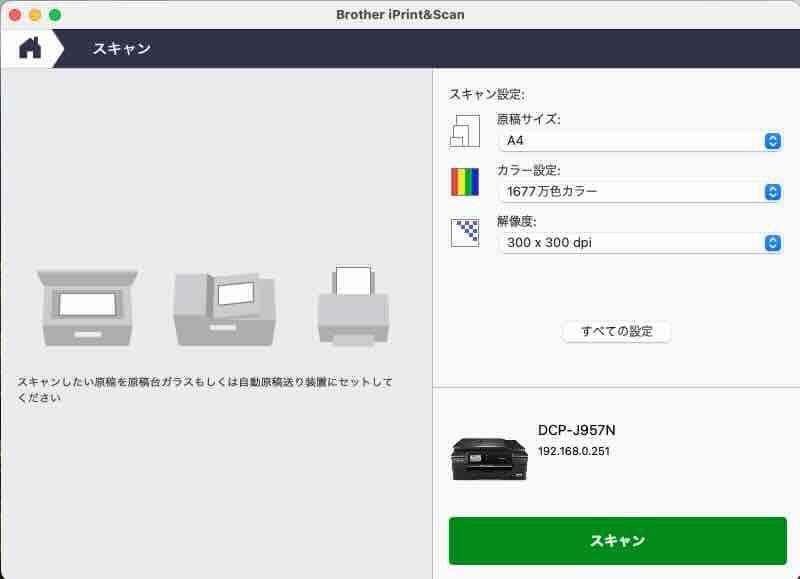Open the カラー設定 dropdown showing 1677万色カラー
The image size is (800, 579).
[x=640, y=192]
